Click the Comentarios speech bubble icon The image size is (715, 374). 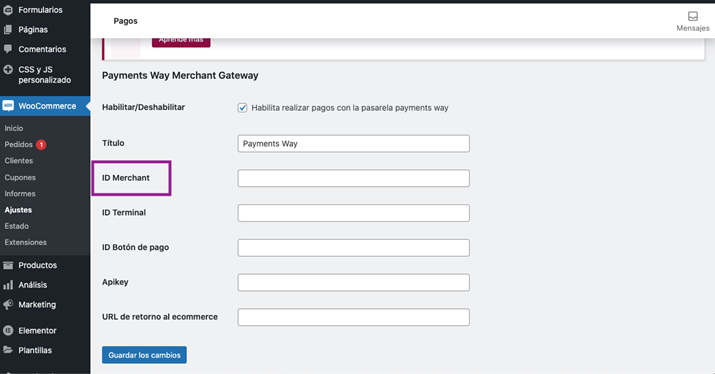tap(8, 49)
